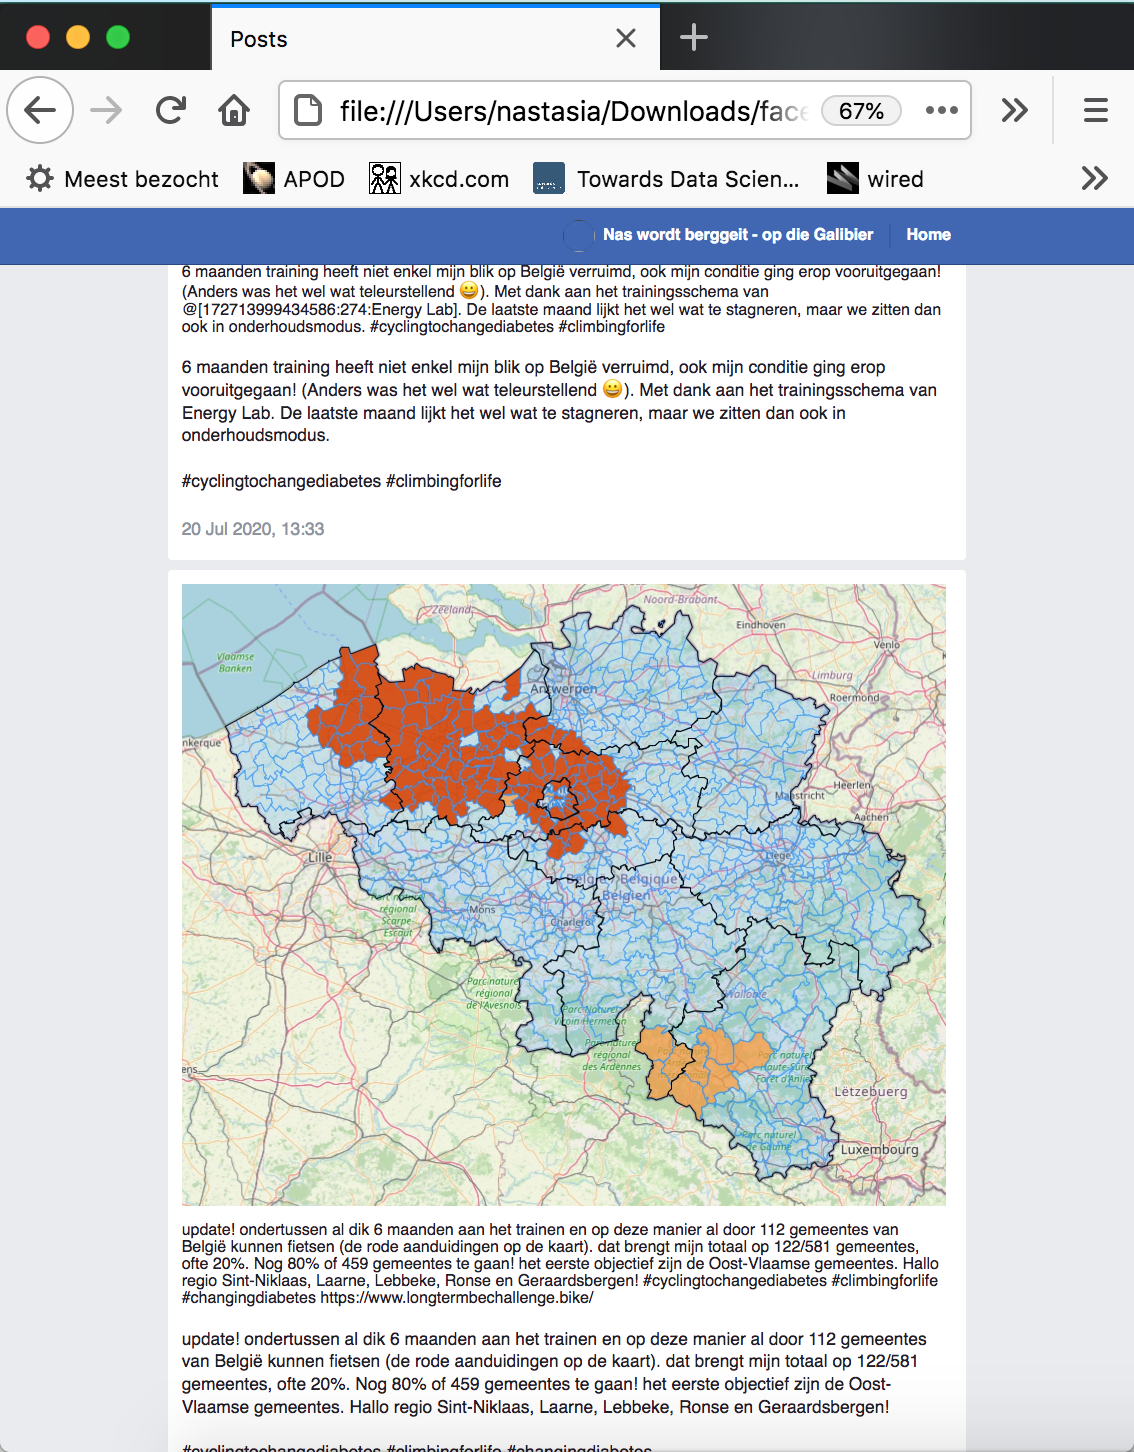
Task: Reset the 67% zoom level badge
Action: point(860,111)
